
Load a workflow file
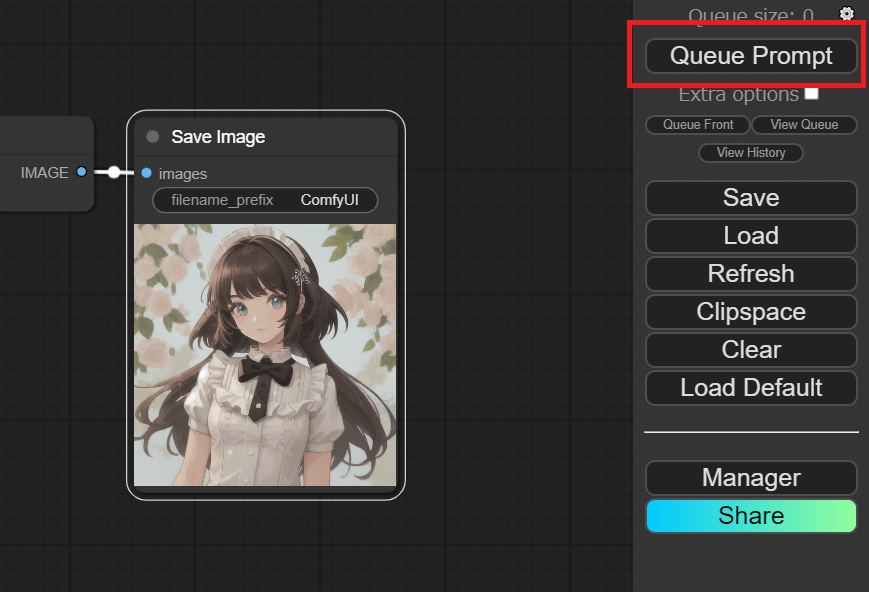751,236
